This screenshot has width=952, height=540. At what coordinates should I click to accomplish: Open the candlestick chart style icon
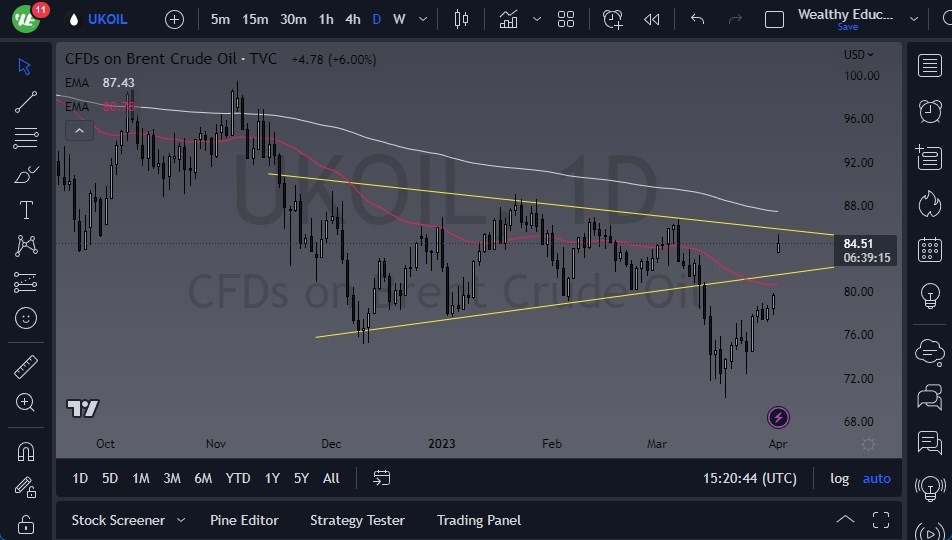pos(461,19)
